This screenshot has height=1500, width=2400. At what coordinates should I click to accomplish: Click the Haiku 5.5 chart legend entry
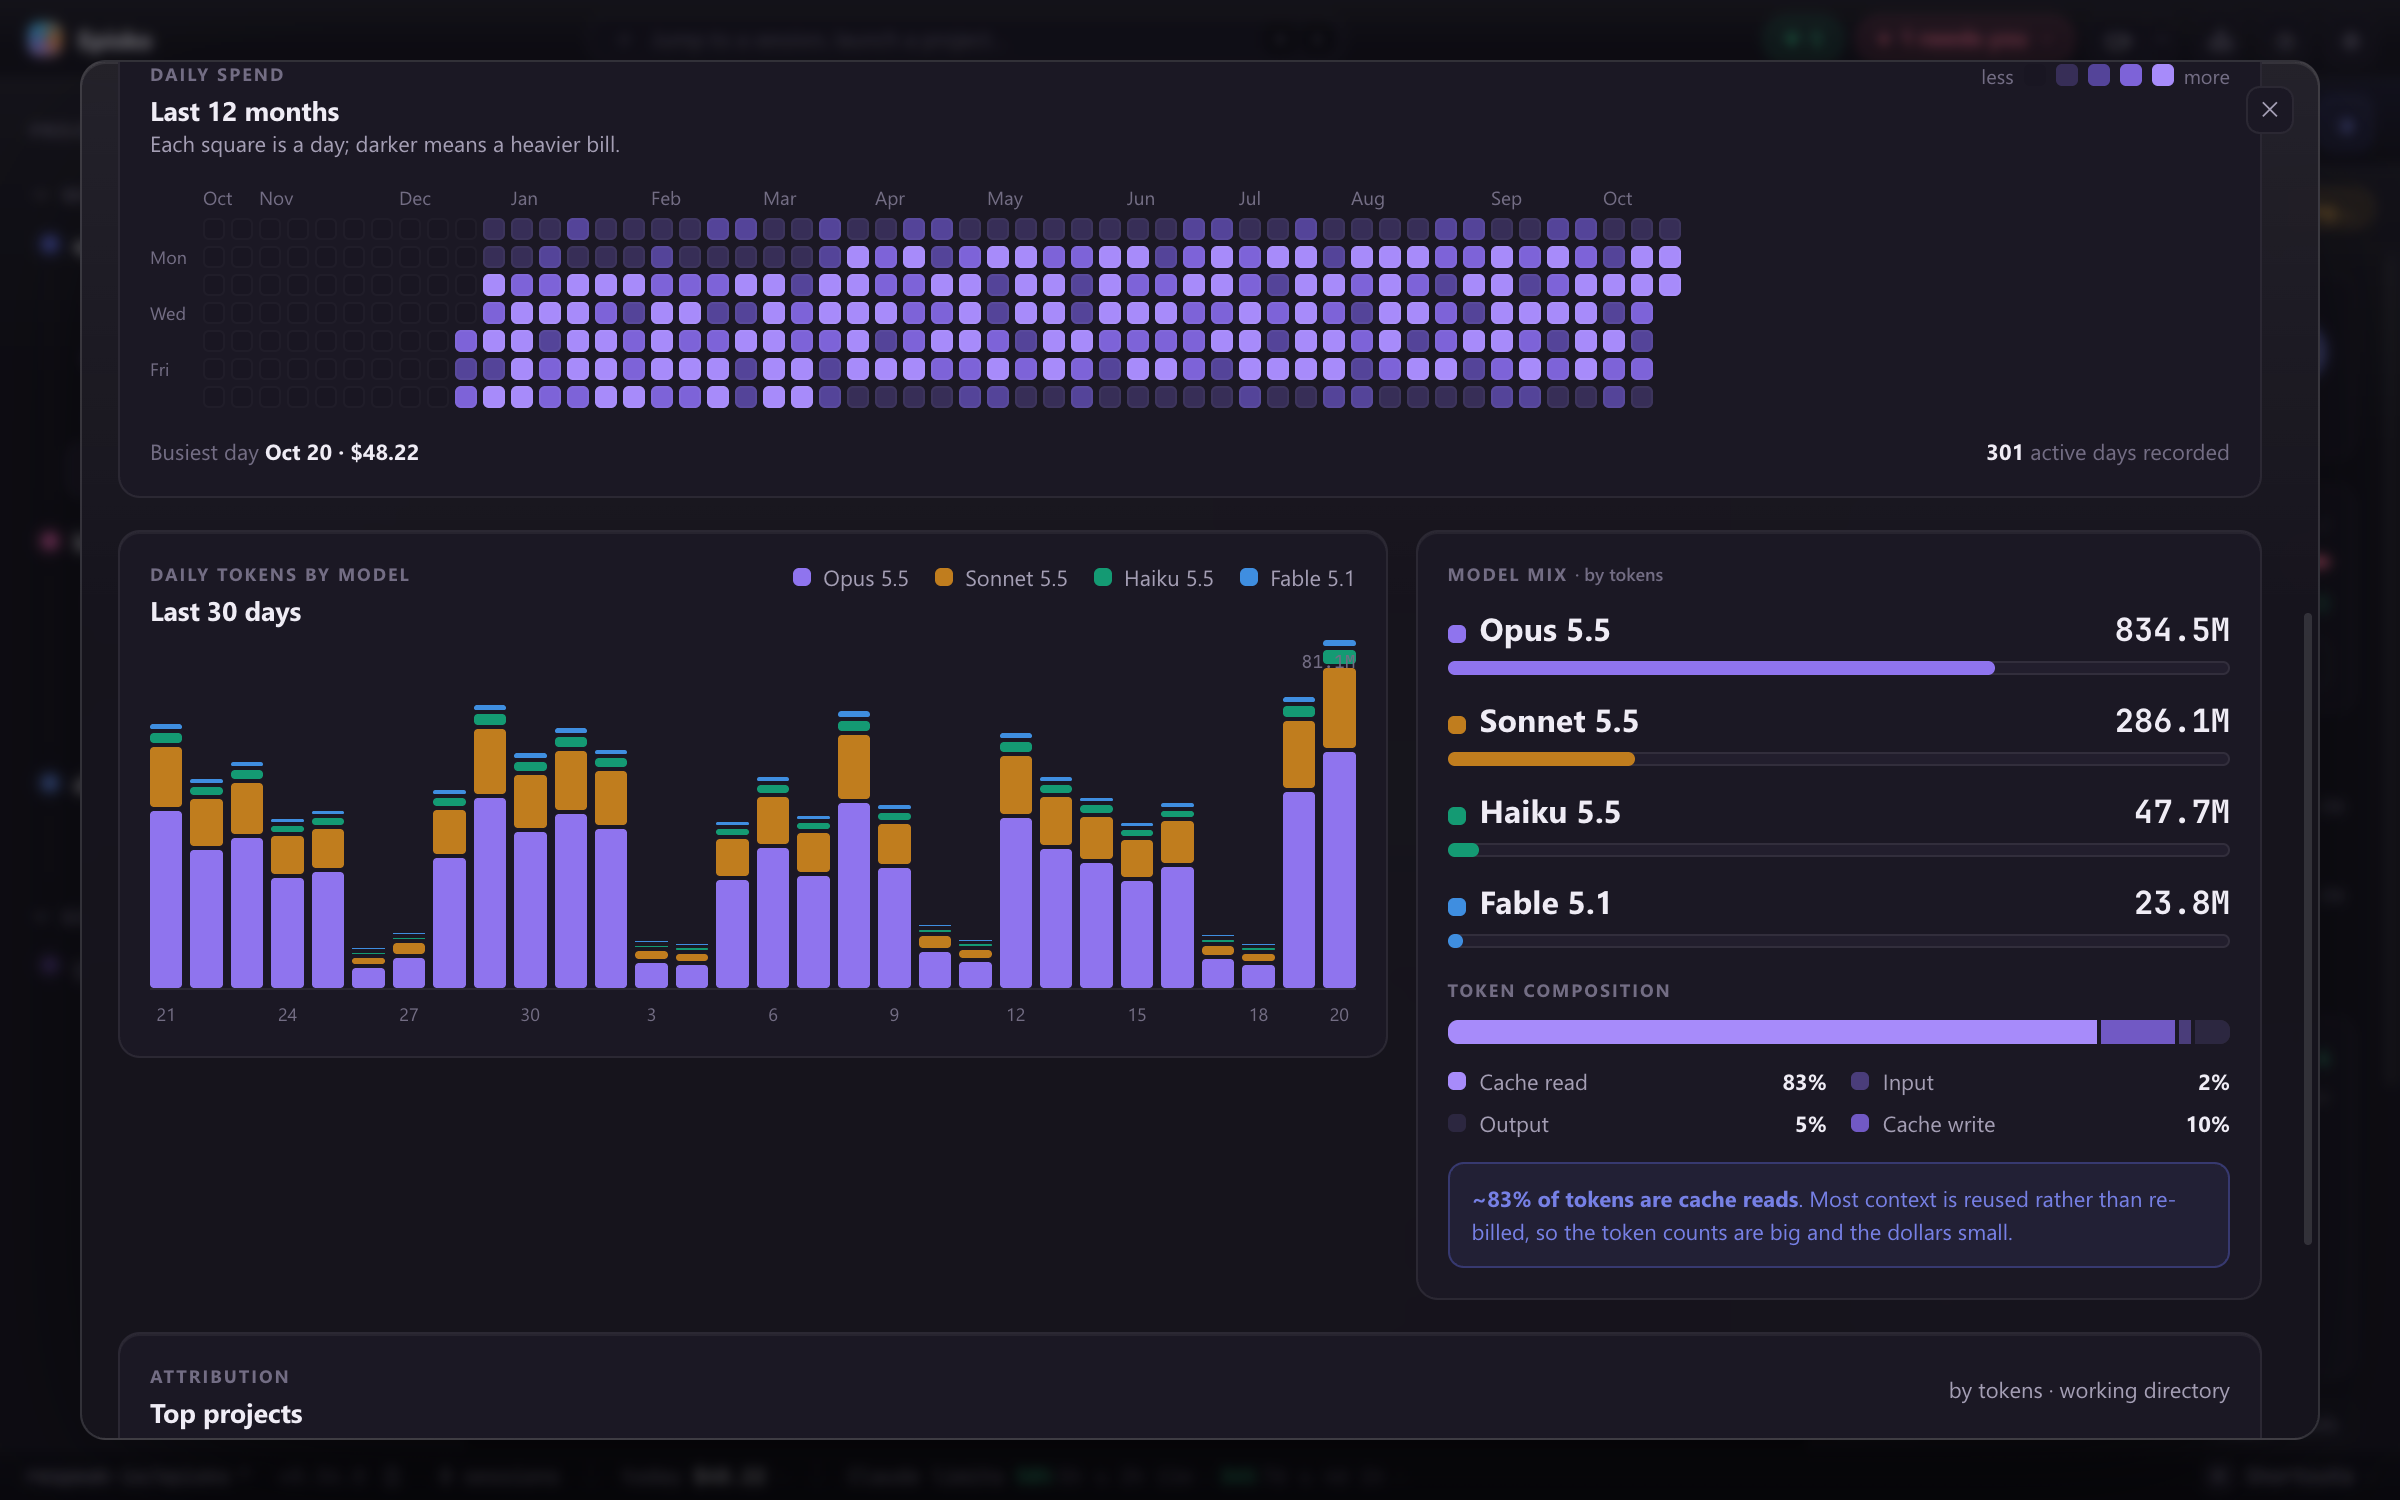tap(1154, 578)
